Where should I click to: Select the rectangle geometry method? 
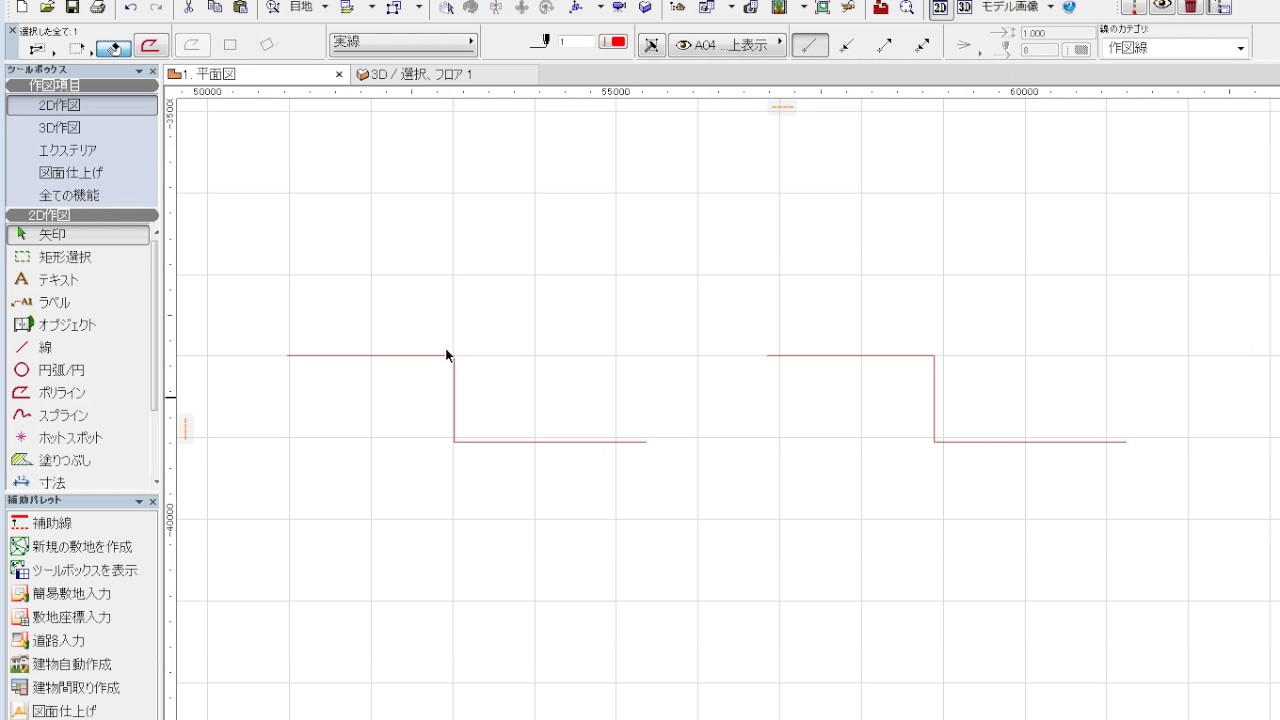coord(230,45)
